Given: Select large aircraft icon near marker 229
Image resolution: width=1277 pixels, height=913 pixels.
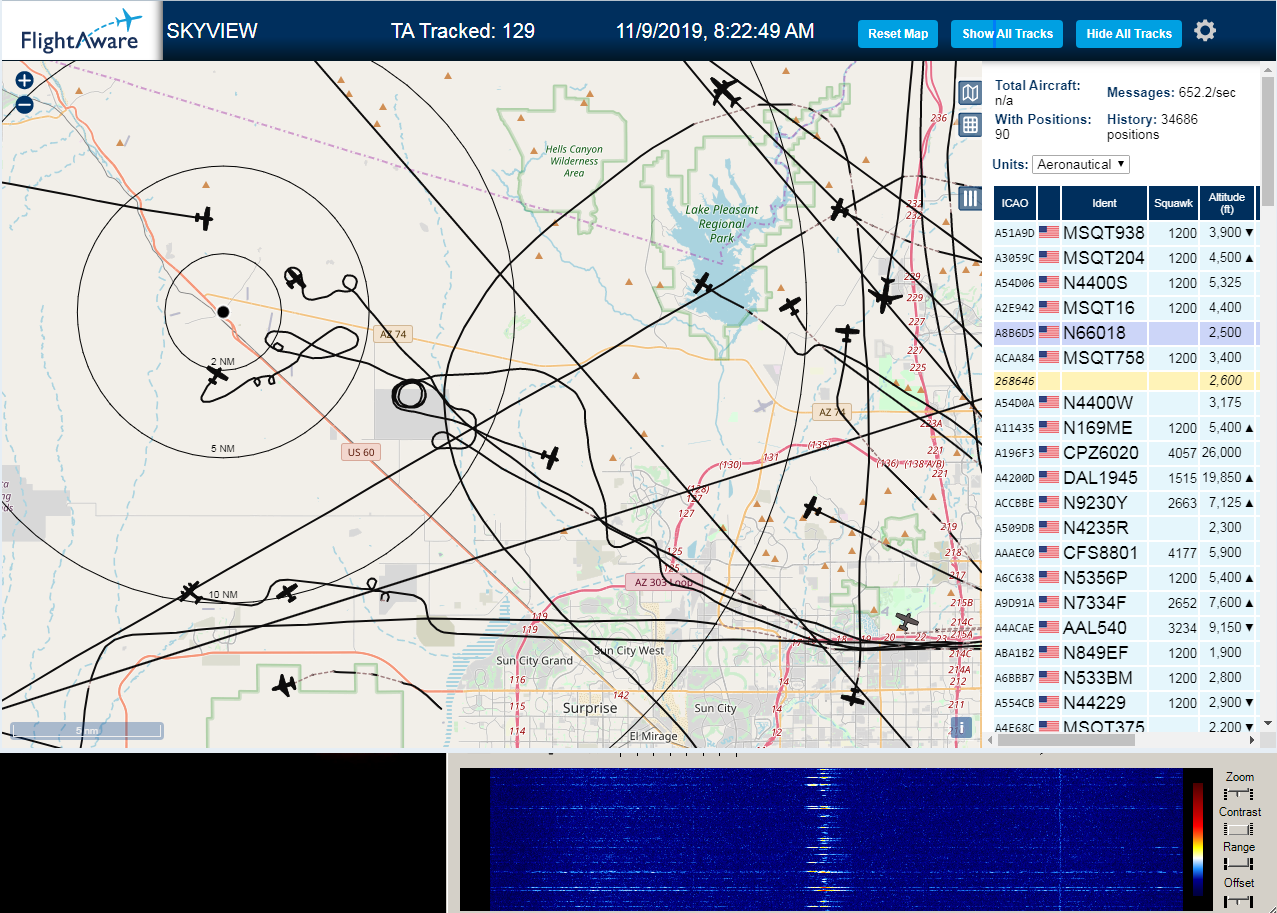Looking at the screenshot, I should tap(885, 294).
